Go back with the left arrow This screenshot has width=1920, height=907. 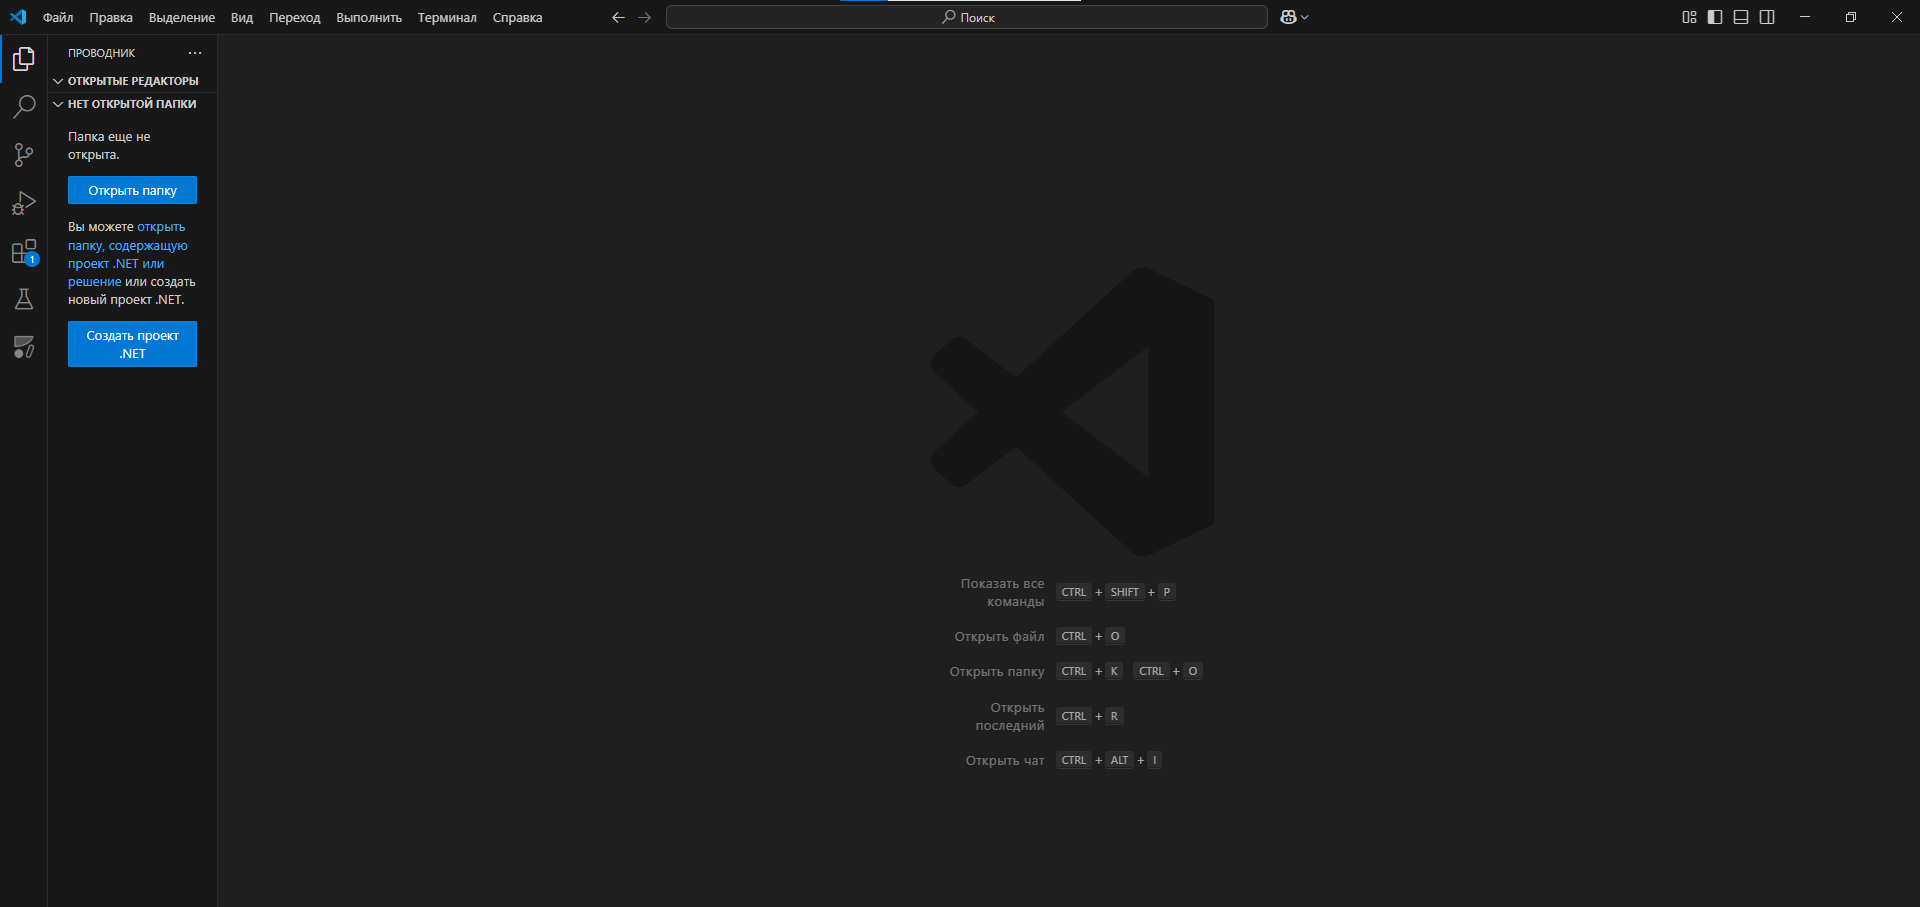(618, 17)
